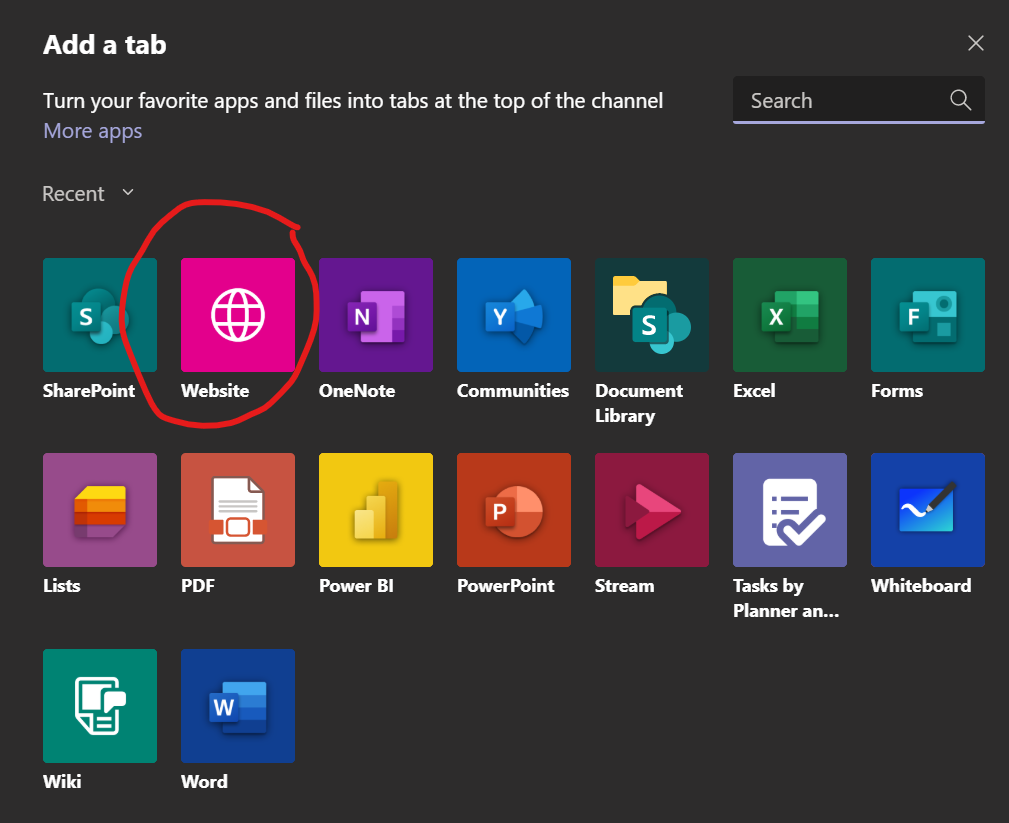Select the Power BI tile
The height and width of the screenshot is (823, 1009).
coord(376,510)
